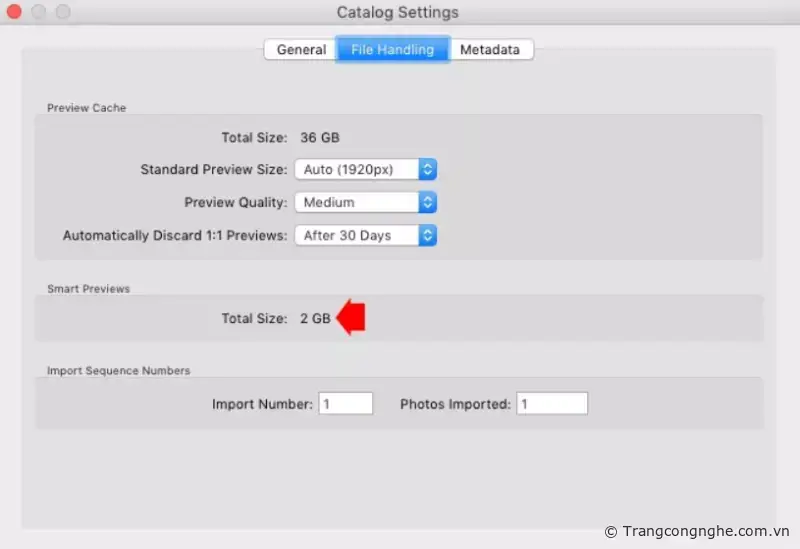Image resolution: width=800 pixels, height=549 pixels.
Task: Open the Standard Preview Size dropdown
Action: tap(366, 170)
